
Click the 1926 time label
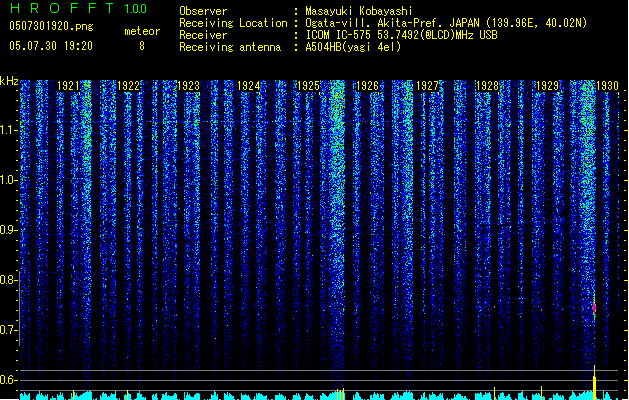[x=367, y=86]
